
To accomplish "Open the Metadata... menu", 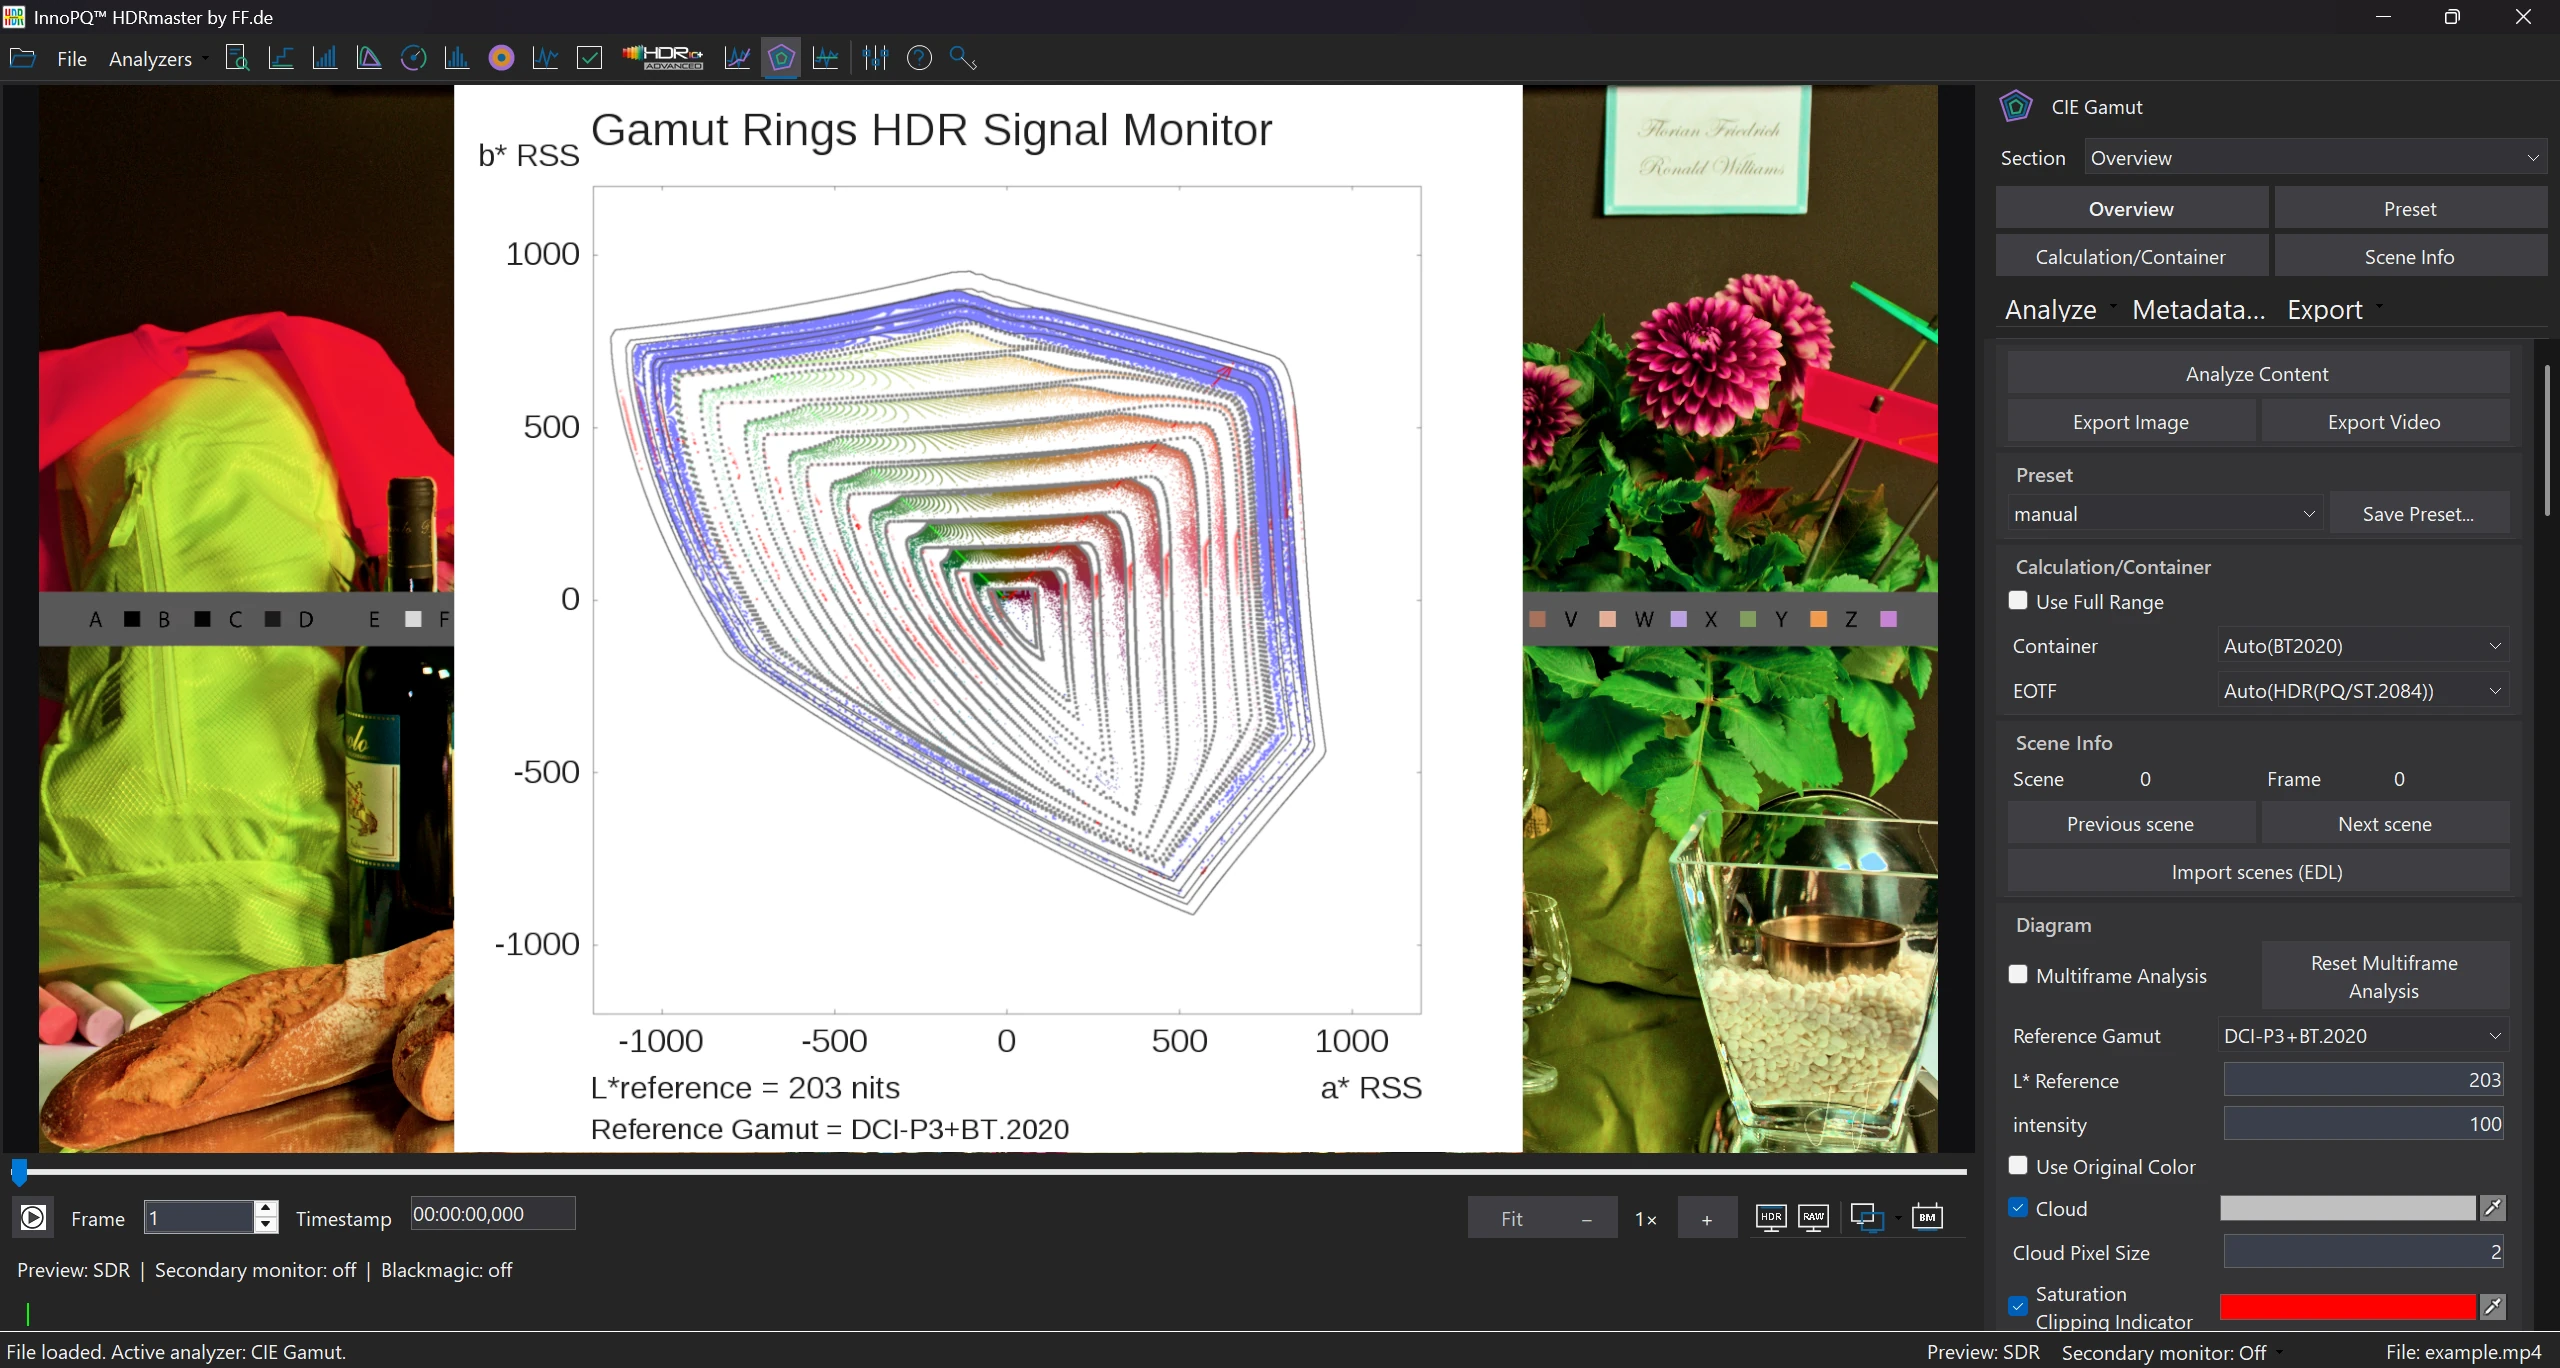I will 2198,309.
